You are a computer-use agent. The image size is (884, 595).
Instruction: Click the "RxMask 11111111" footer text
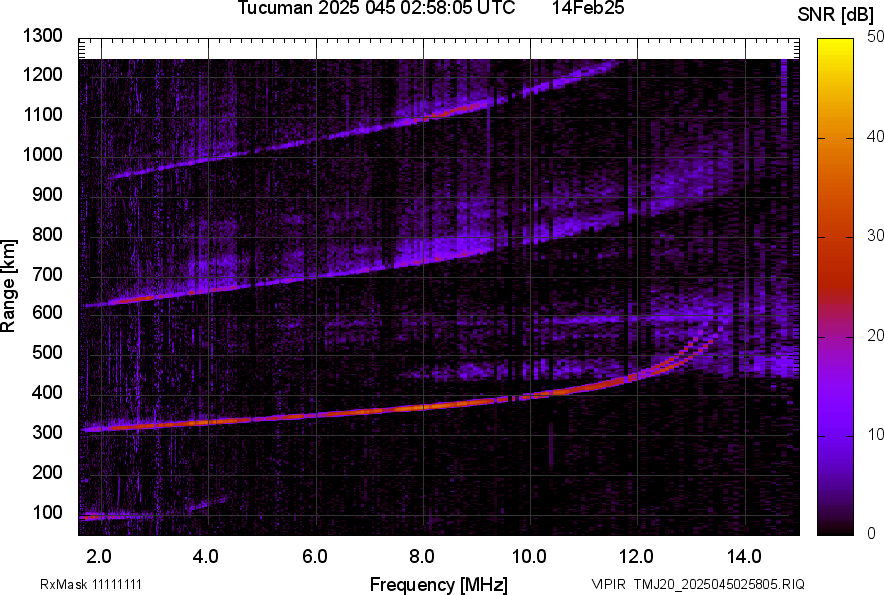point(91,585)
